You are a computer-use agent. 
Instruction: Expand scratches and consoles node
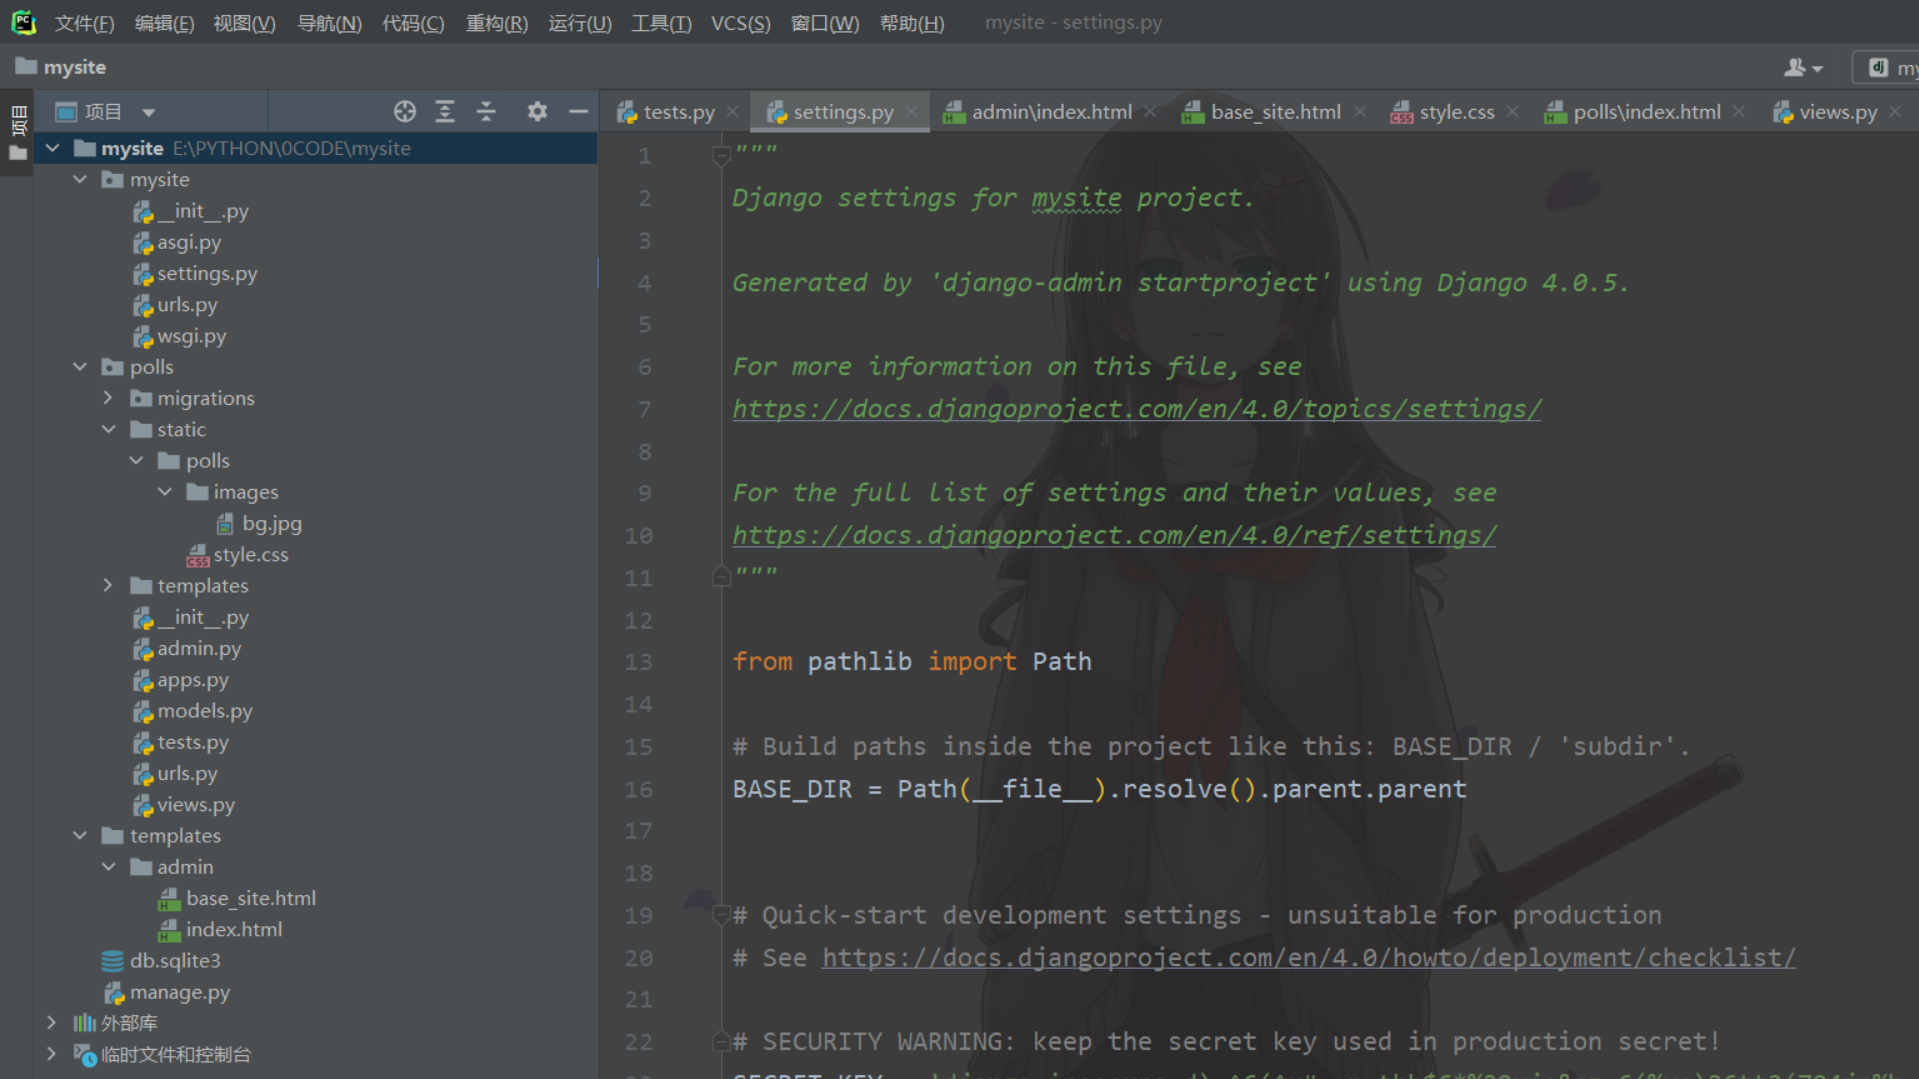tap(52, 1054)
